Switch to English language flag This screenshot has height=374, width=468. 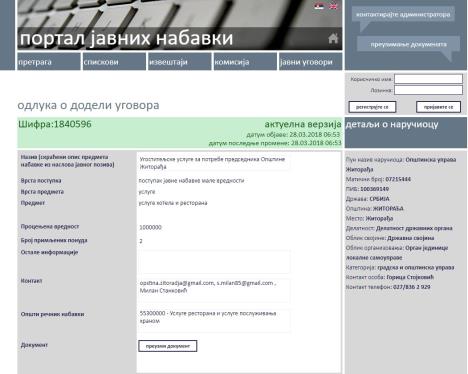333,6
